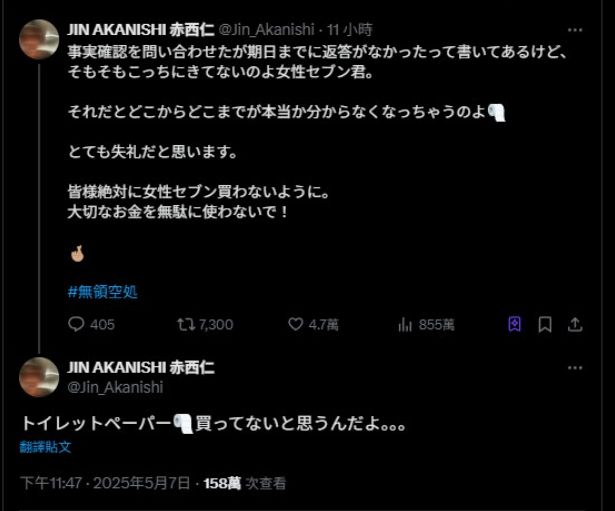Share the tweet via upload arrow icon
Image resolution: width=615 pixels, height=511 pixels.
pos(575,324)
